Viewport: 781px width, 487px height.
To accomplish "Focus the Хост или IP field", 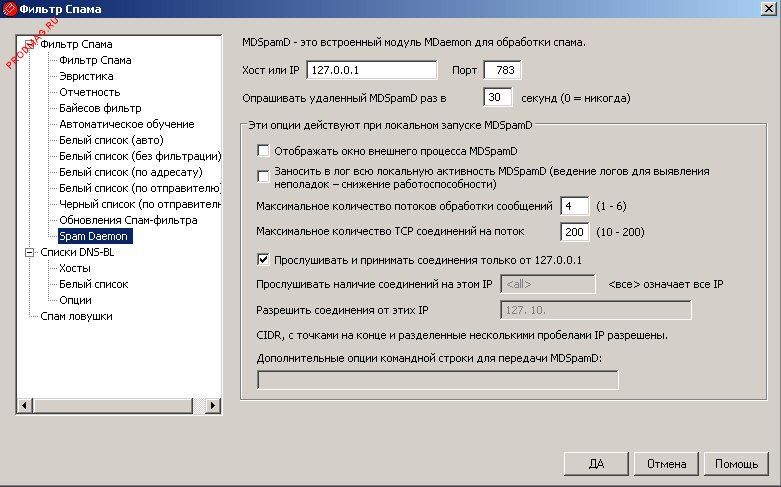I will point(372,71).
